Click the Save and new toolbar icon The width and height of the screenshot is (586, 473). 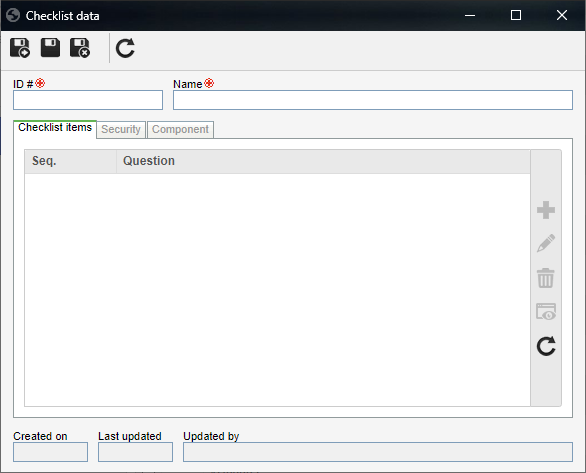(20, 48)
